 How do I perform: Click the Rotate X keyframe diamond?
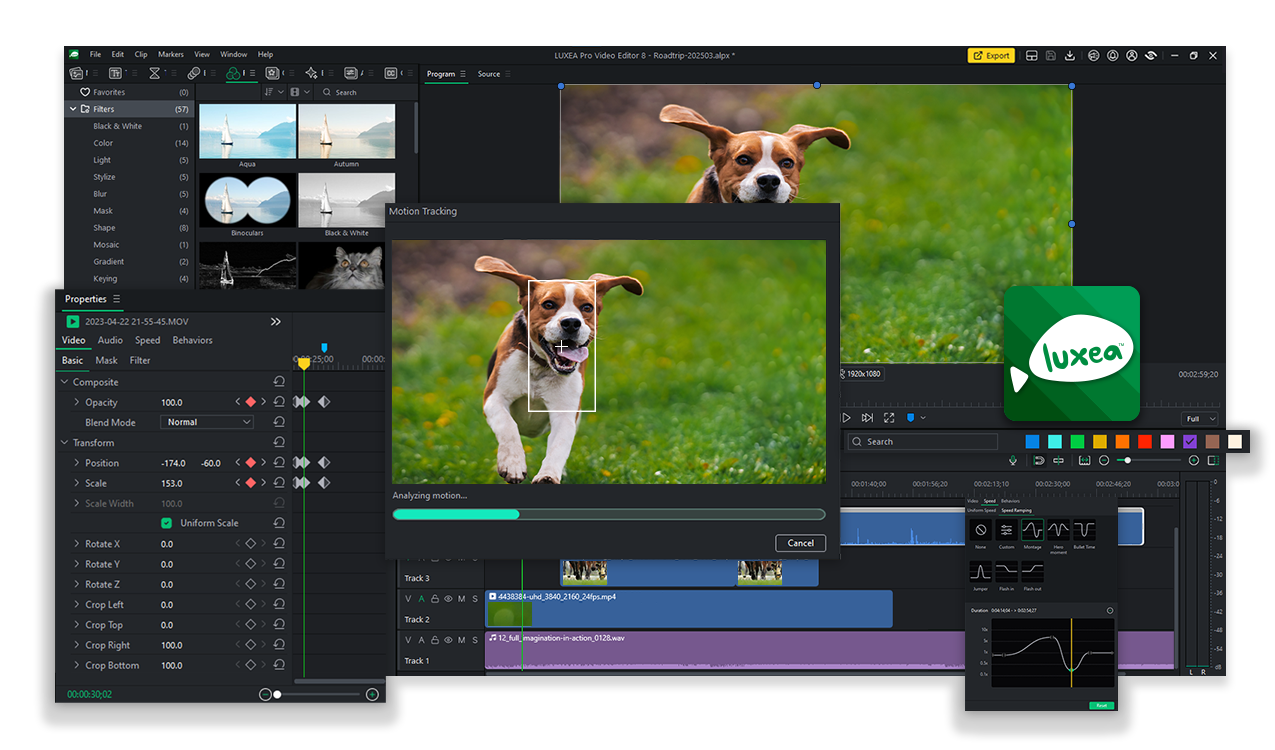pos(250,544)
